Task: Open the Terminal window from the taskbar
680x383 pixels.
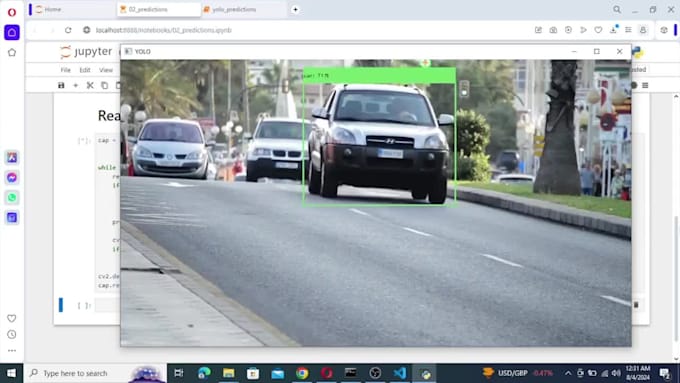Action: [350, 373]
